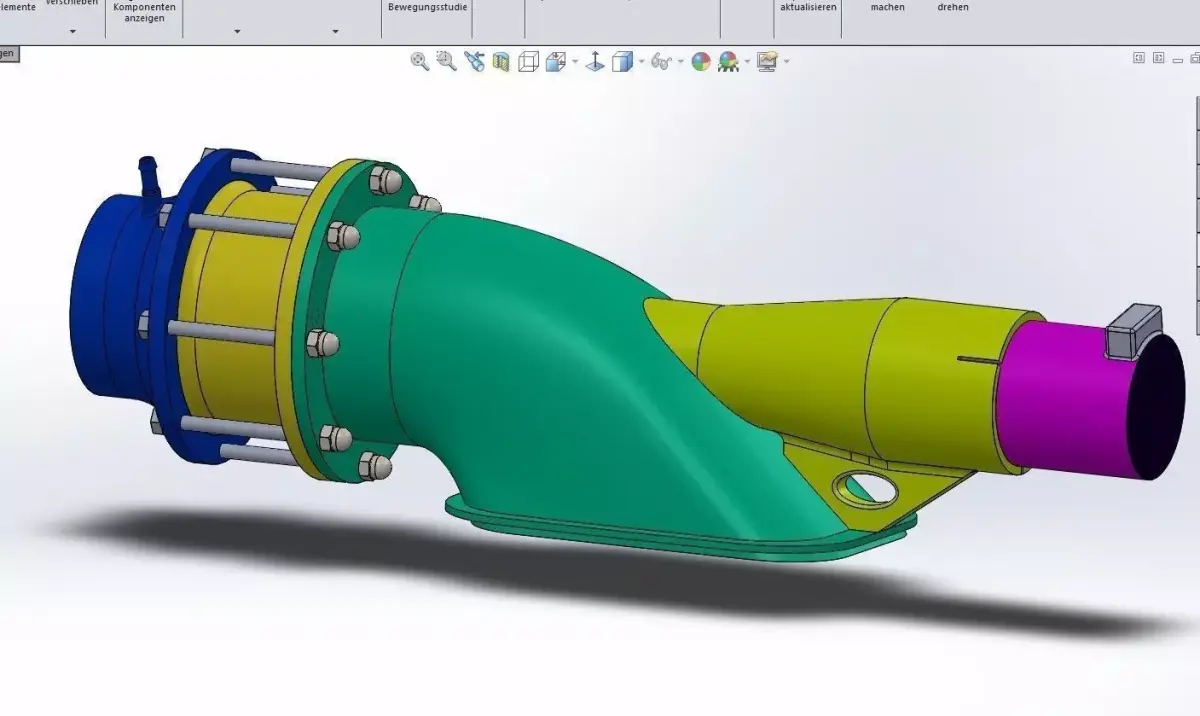The height and width of the screenshot is (716, 1200).
Task: Click the aktualisieren command
Action: [x=808, y=6]
